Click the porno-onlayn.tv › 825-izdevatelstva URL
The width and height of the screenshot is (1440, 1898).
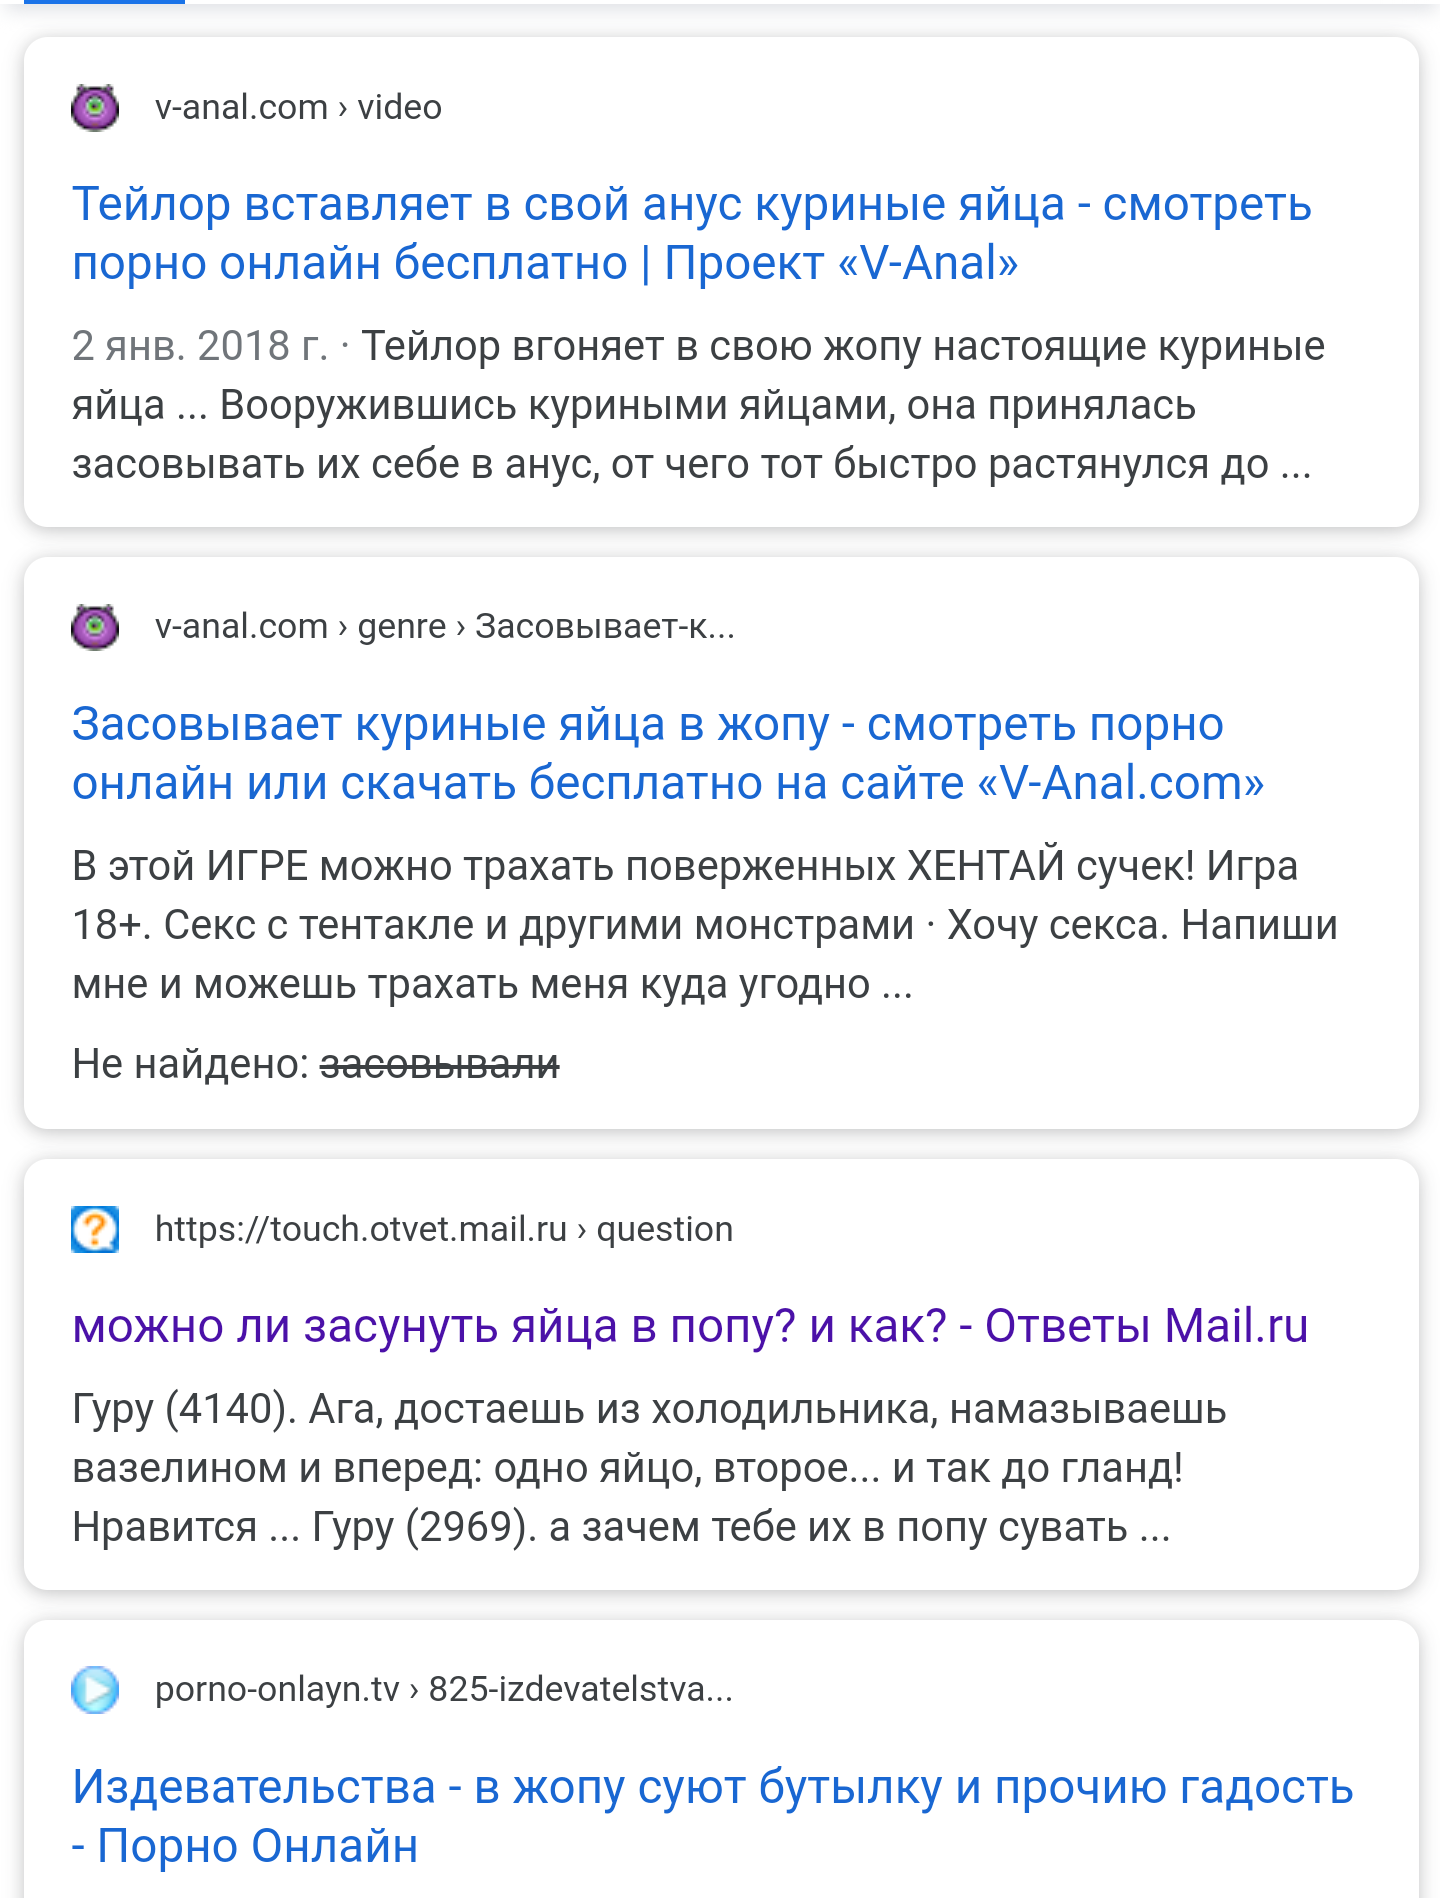tap(444, 1689)
